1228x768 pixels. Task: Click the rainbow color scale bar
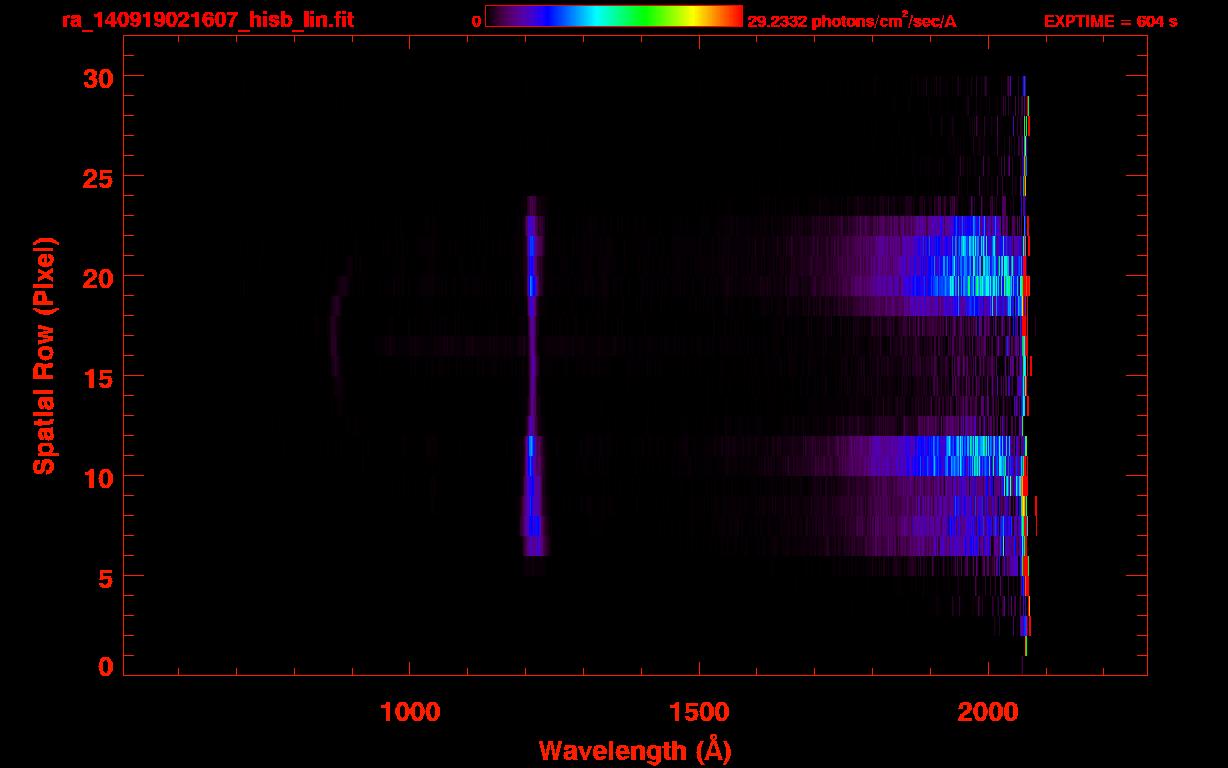(614, 16)
